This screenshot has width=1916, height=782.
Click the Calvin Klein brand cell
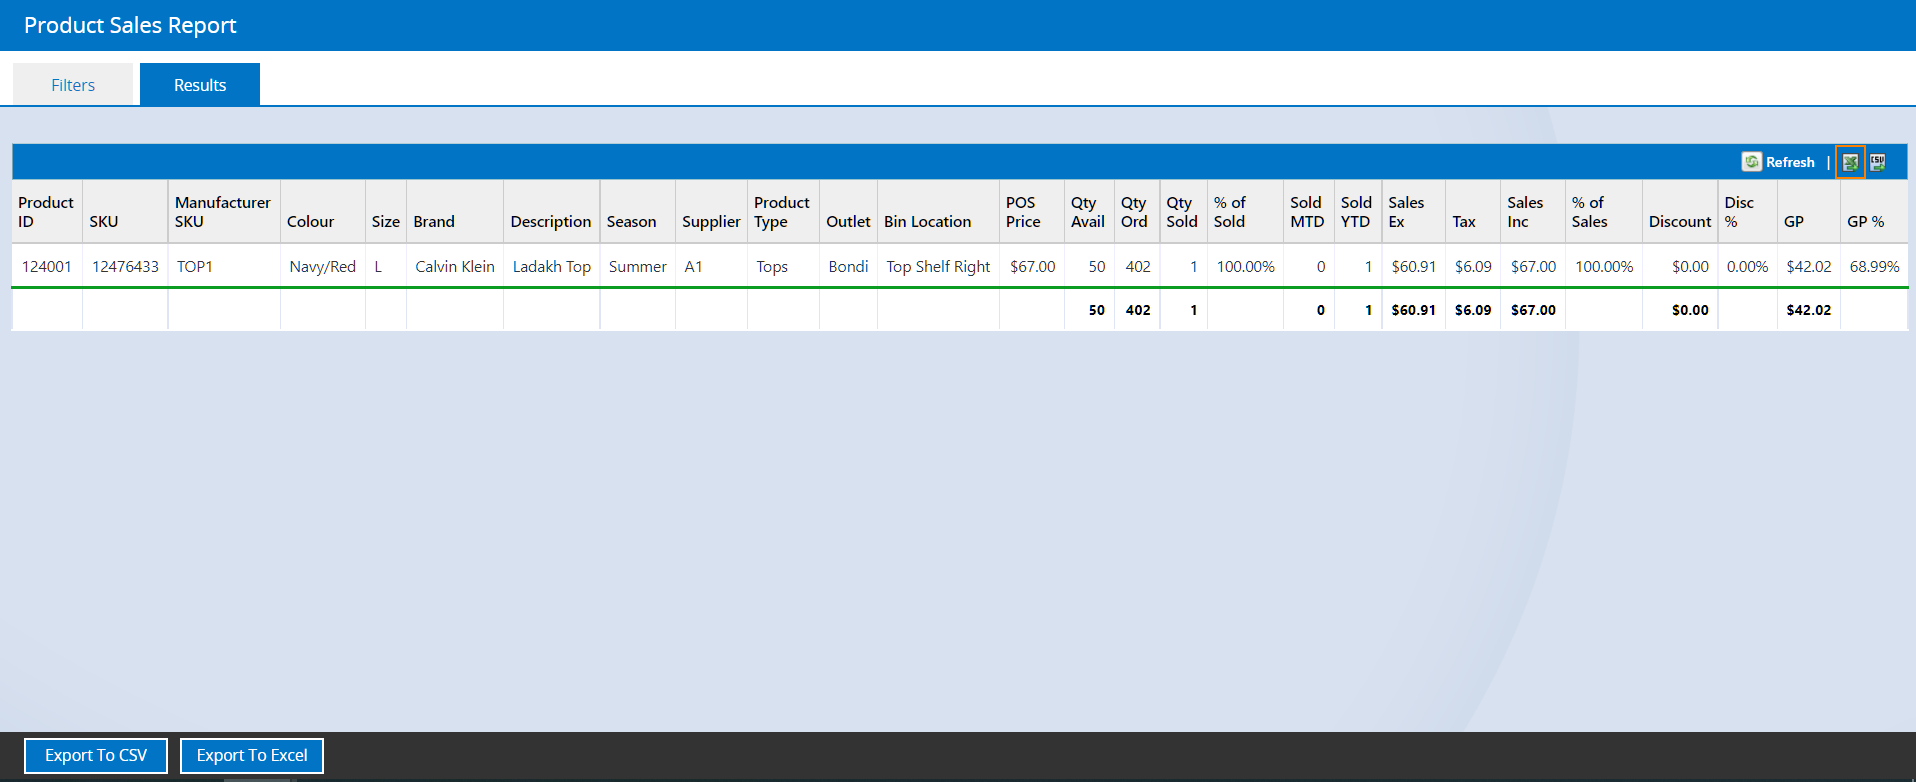pos(455,266)
